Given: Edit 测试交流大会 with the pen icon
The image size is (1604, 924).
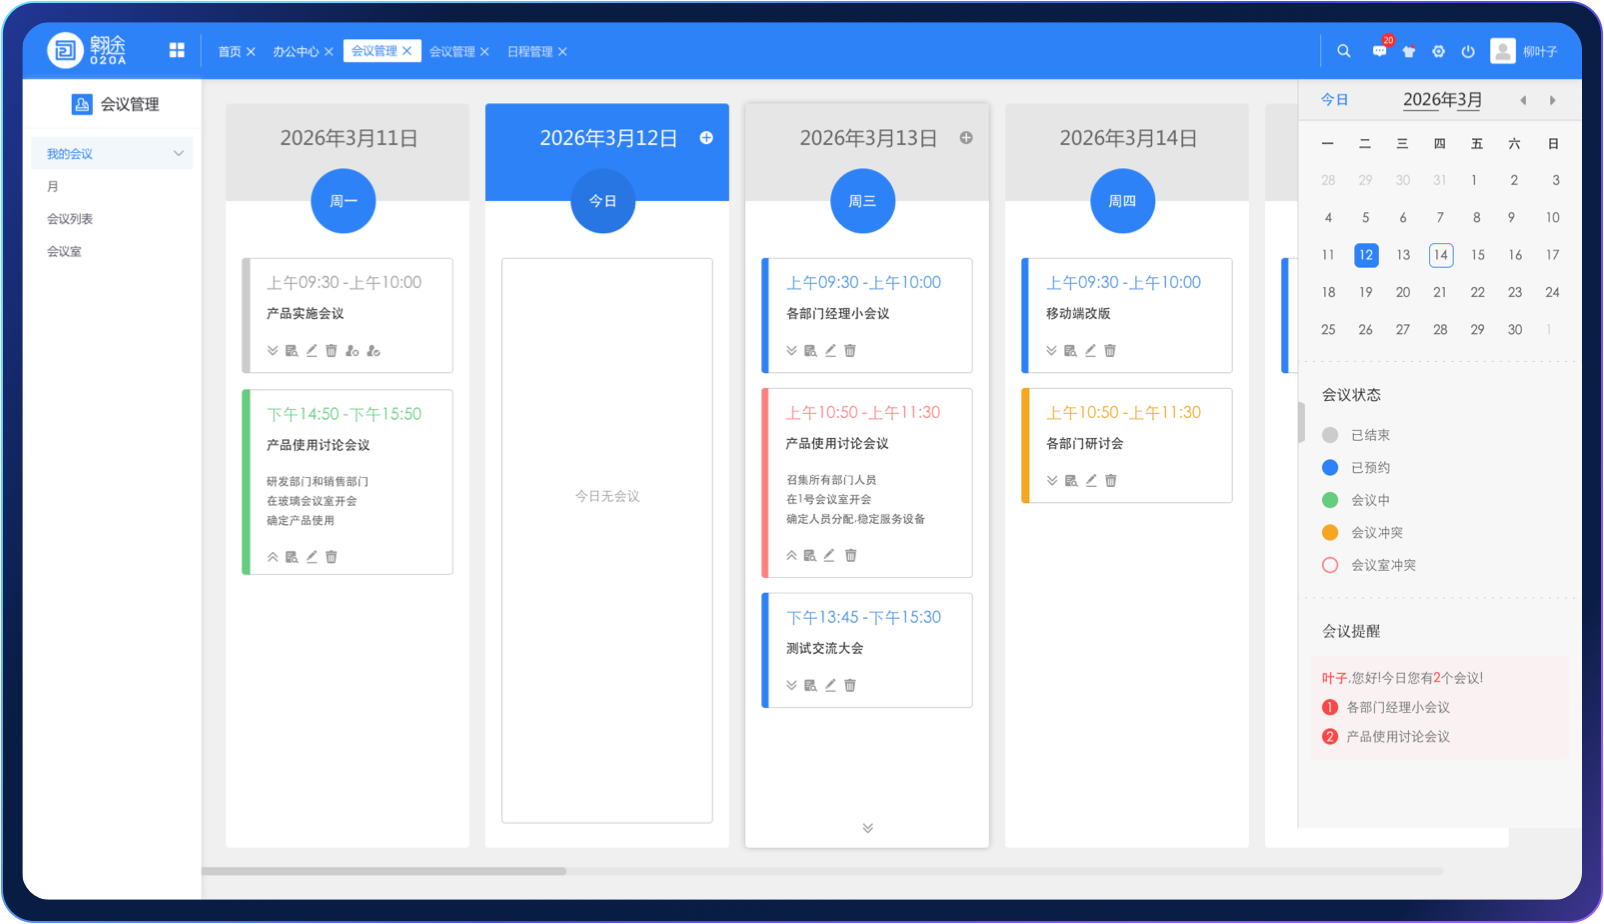Looking at the screenshot, I should point(829,685).
